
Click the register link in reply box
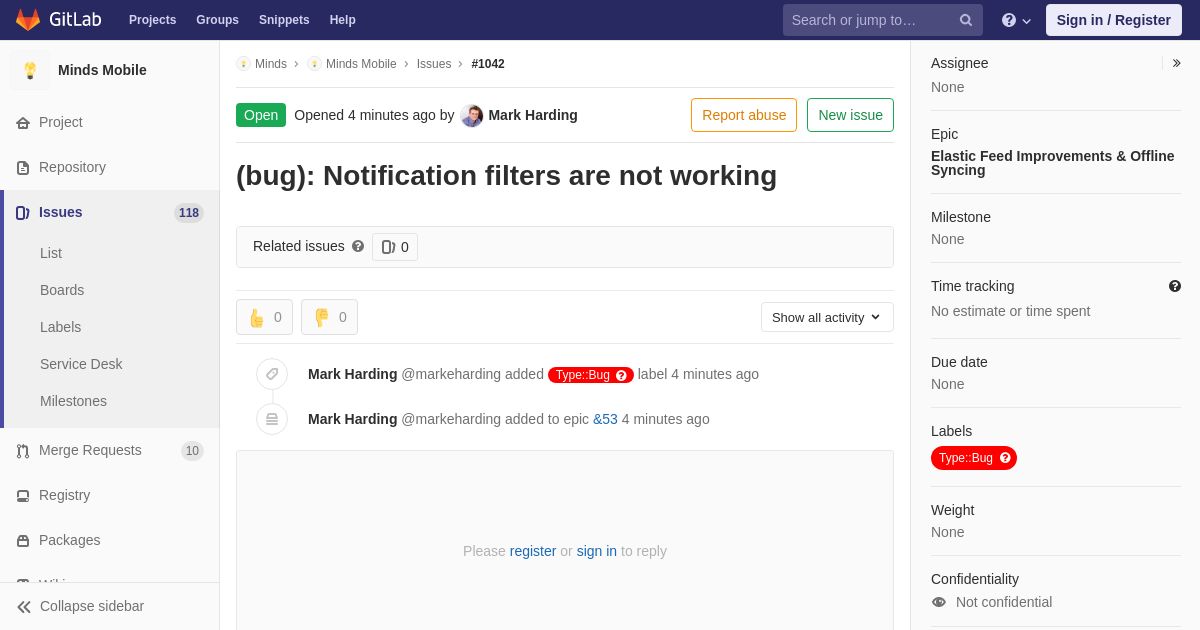point(533,551)
